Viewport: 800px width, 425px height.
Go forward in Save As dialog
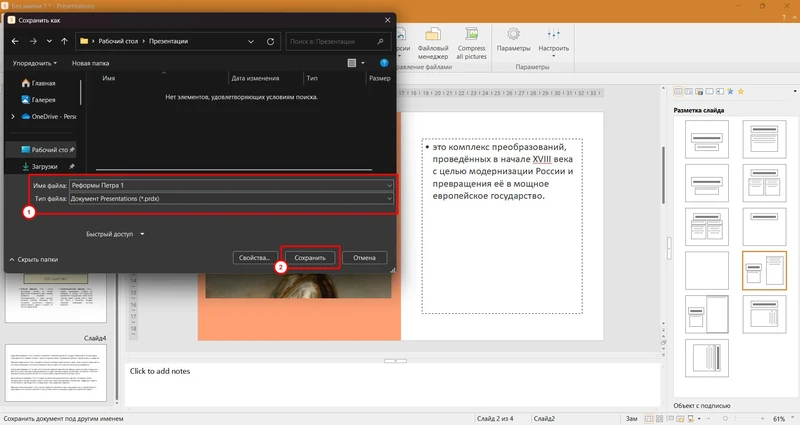(33, 41)
